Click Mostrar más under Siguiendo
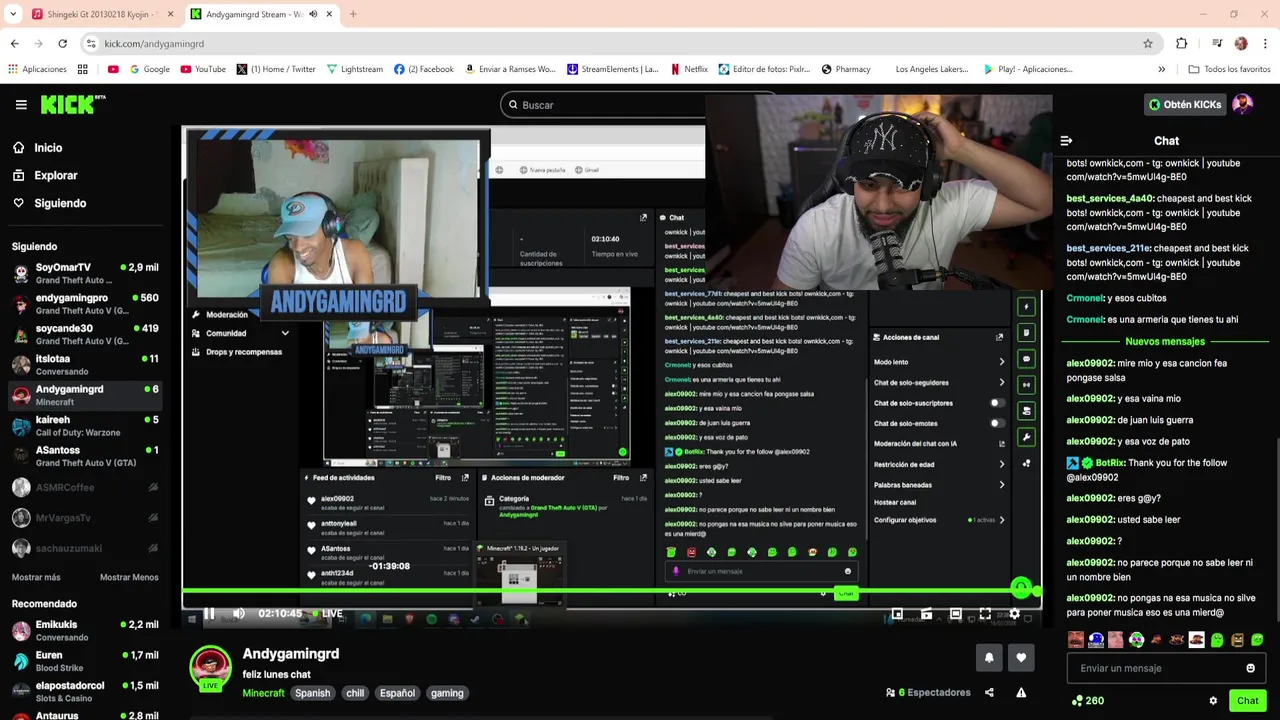This screenshot has width=1280, height=720. pyautogui.click(x=36, y=577)
